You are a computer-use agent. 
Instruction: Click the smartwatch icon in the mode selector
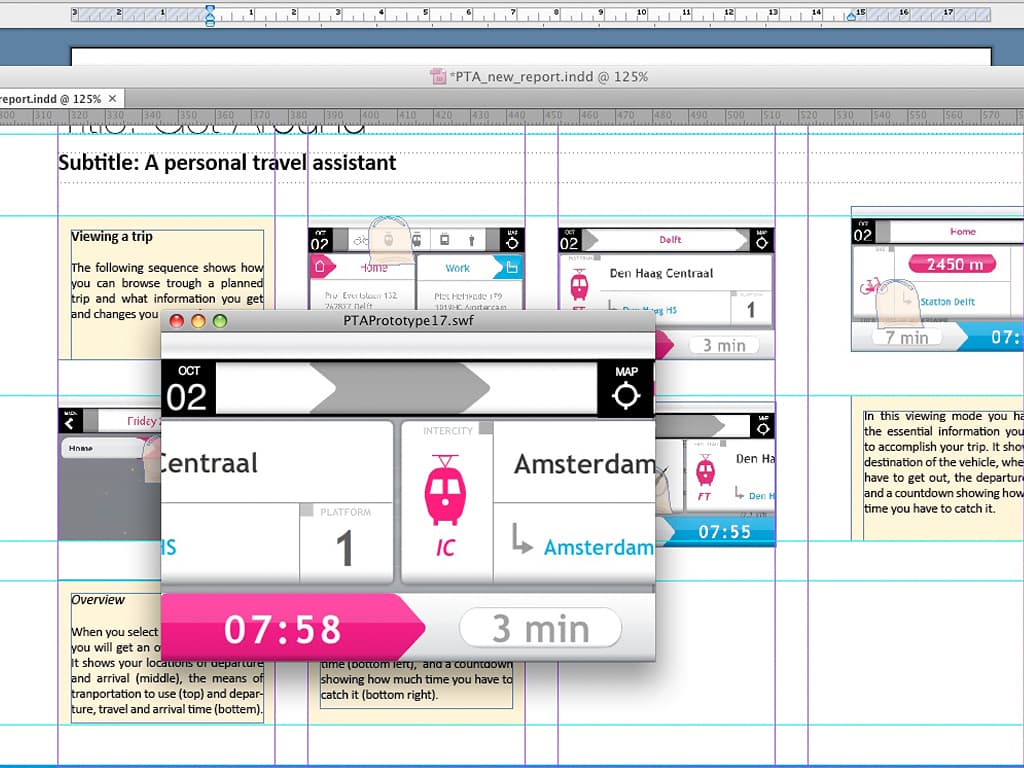(x=390, y=240)
